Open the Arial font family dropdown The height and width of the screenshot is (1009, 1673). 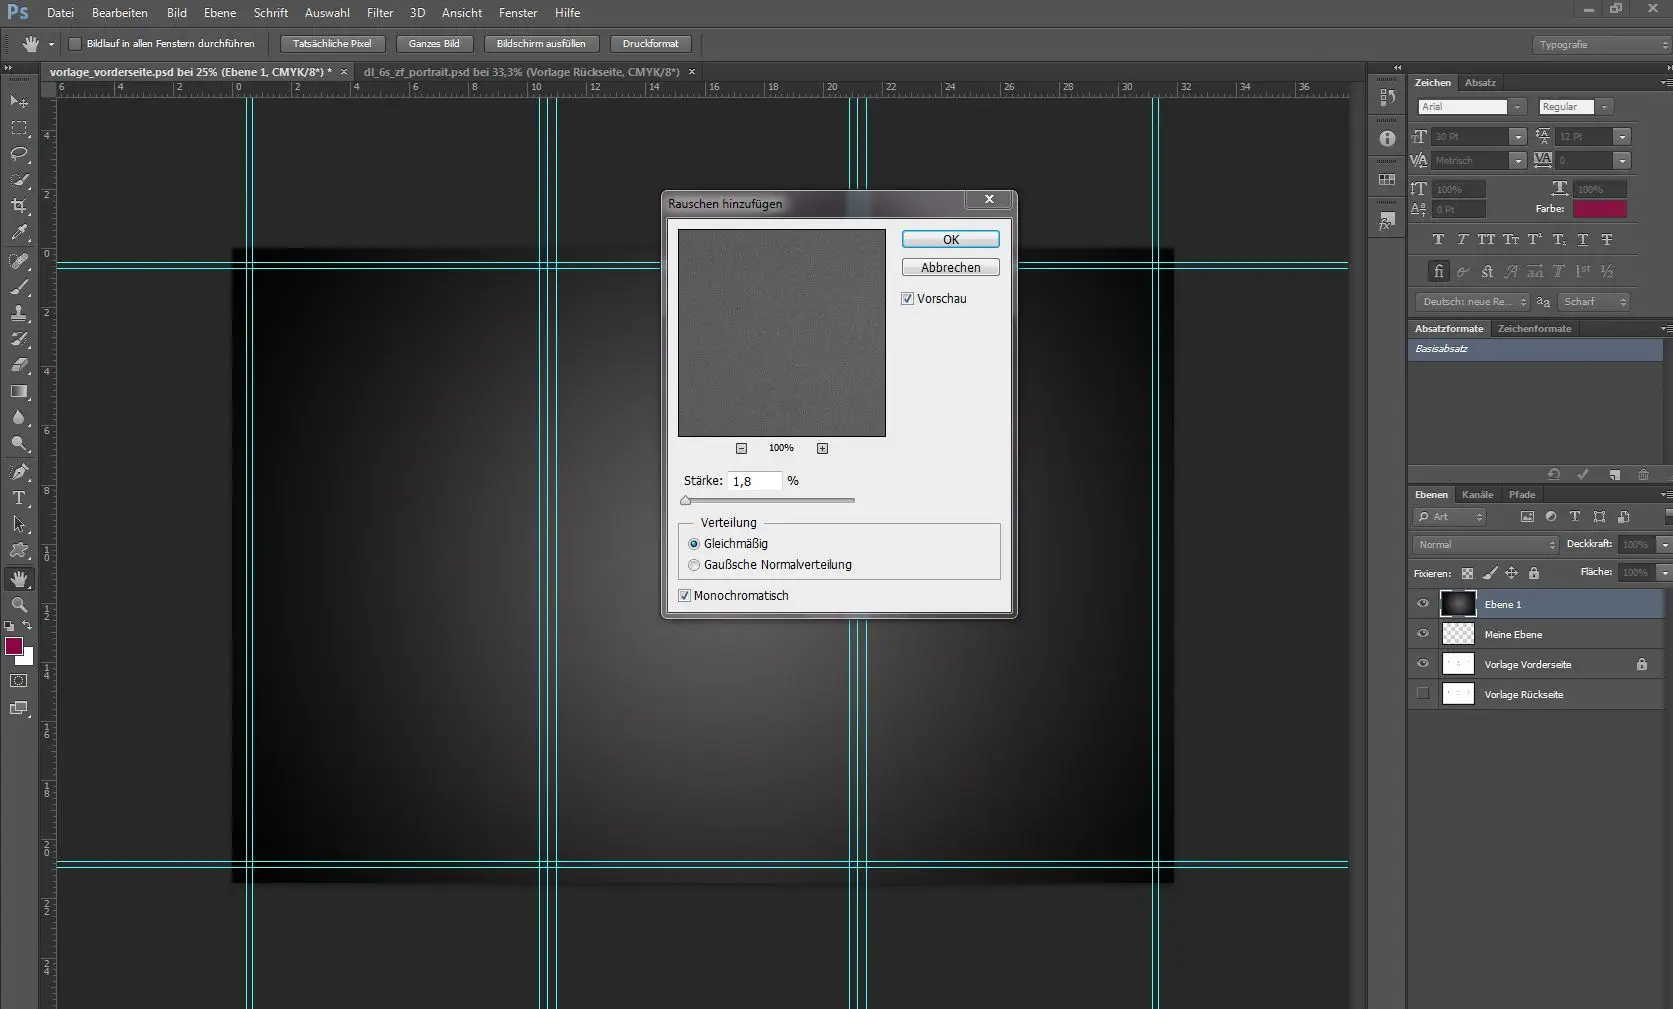pyautogui.click(x=1517, y=107)
